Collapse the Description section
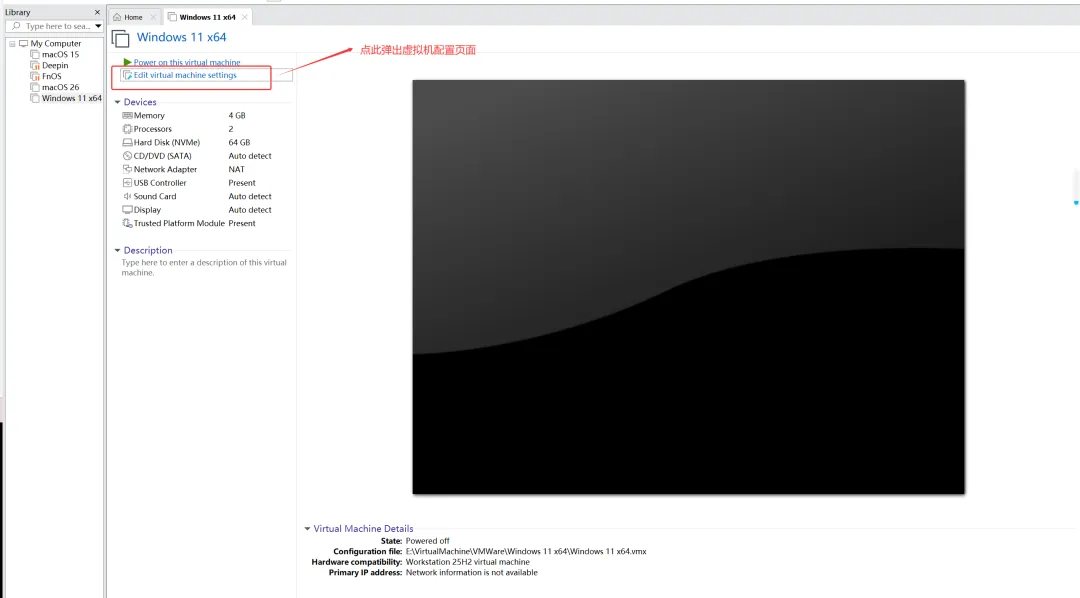 click(x=117, y=250)
